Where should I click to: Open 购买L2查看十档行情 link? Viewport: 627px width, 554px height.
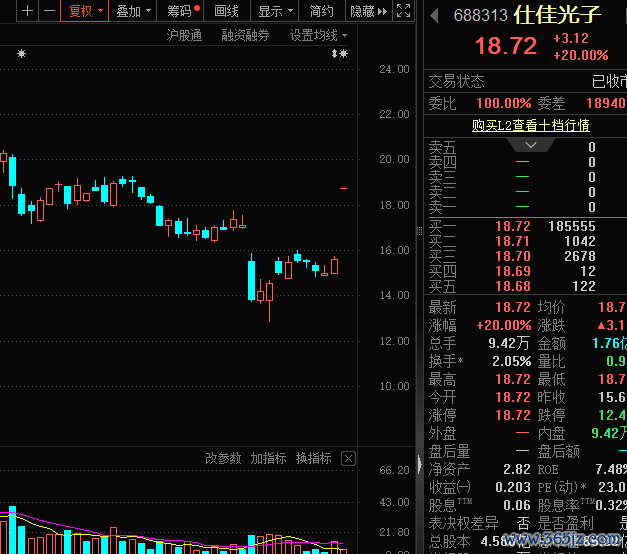point(530,125)
